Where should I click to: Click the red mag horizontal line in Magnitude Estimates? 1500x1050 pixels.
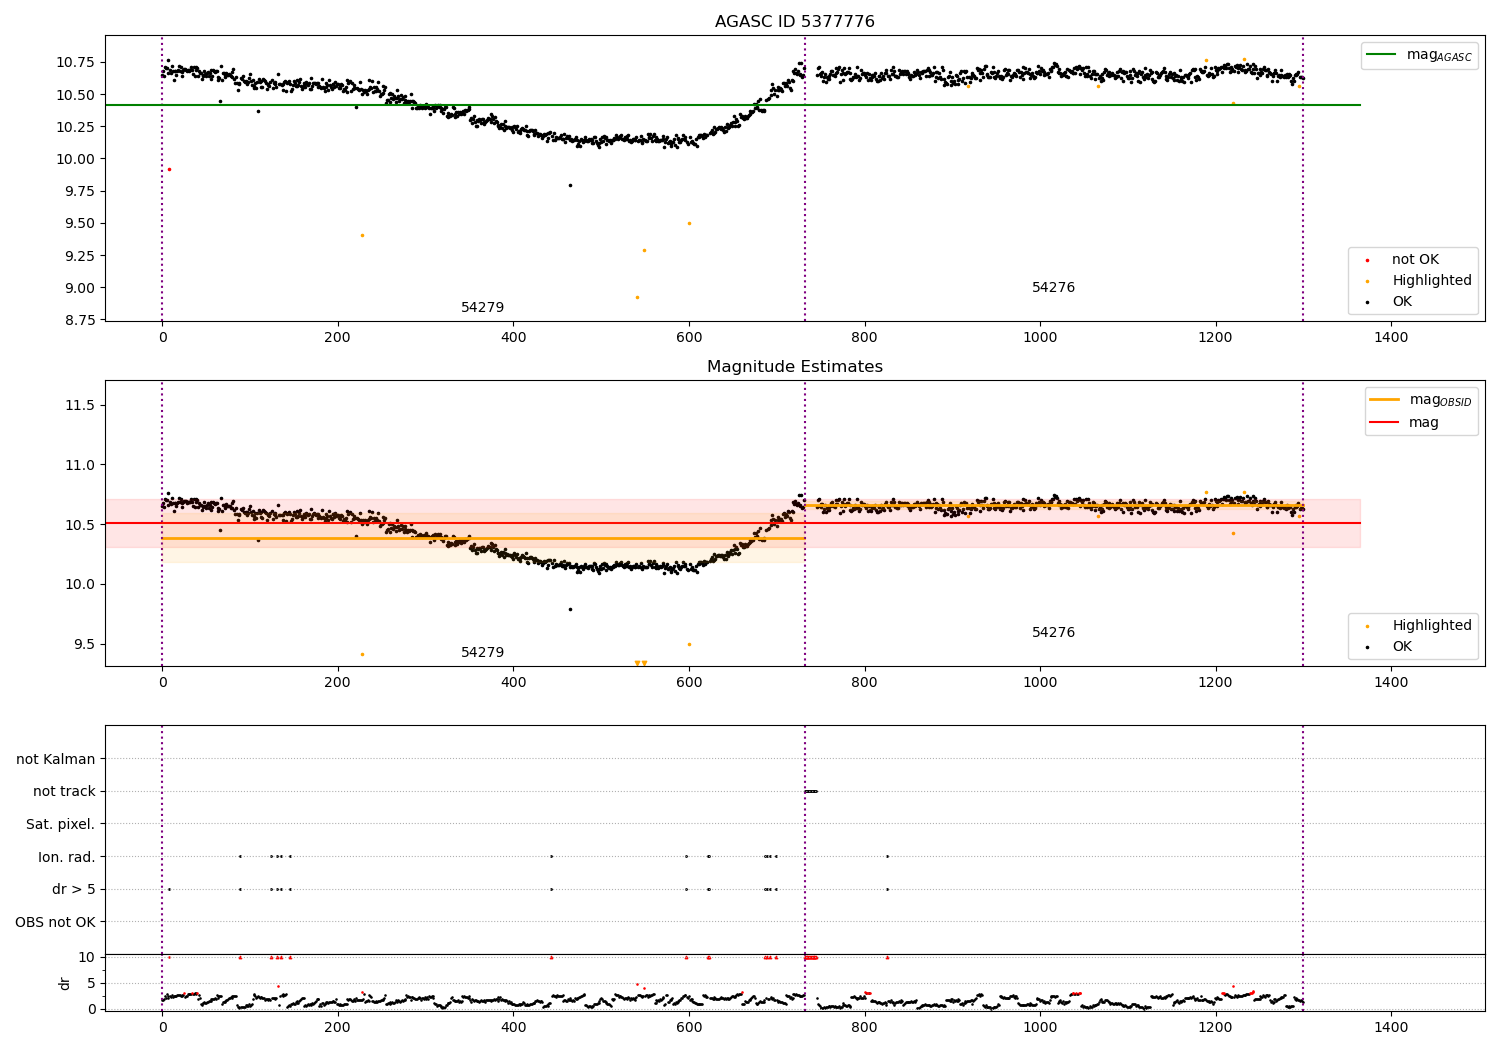point(733,523)
